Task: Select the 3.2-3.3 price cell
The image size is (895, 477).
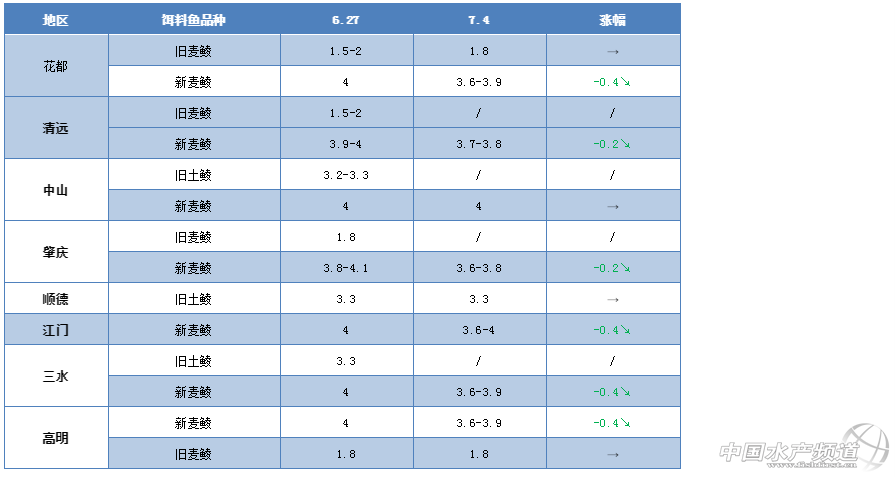Action: click(346, 175)
